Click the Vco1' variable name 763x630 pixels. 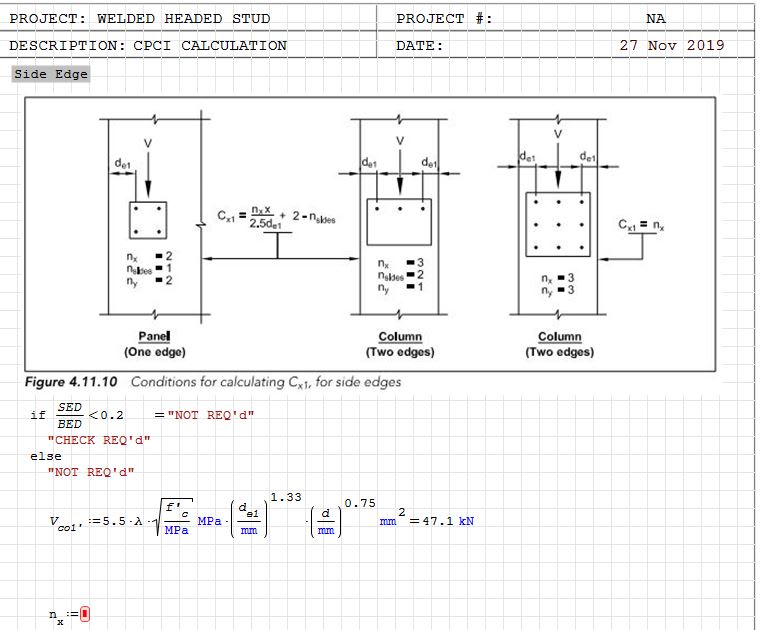coord(66,523)
